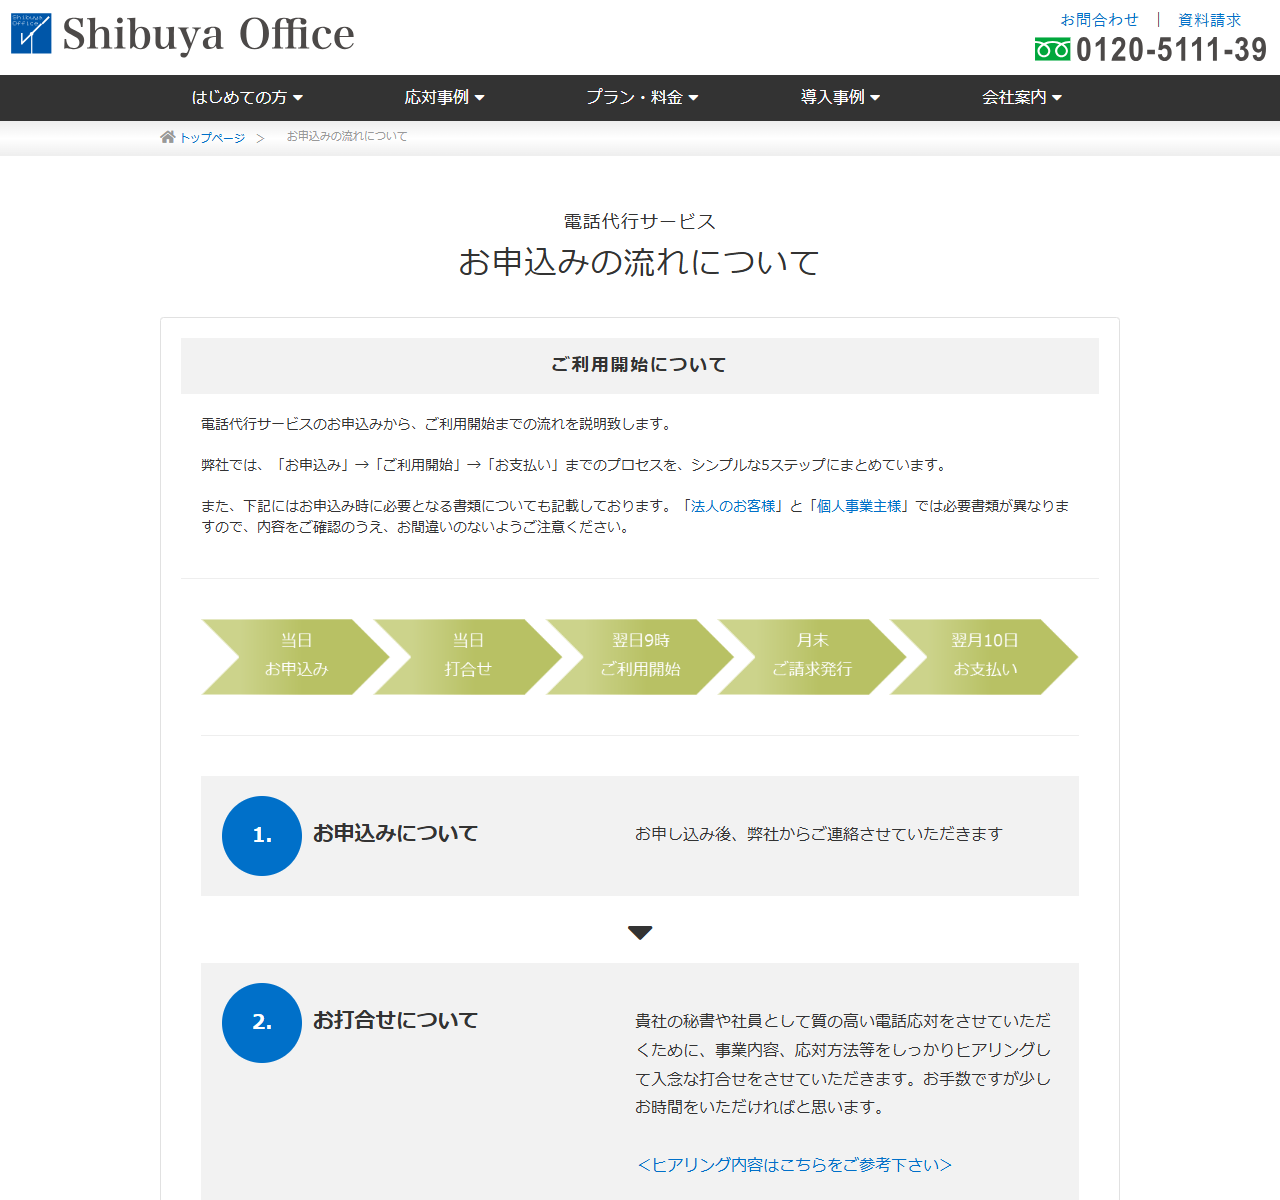
Task: Expand the arrow beside 応対事例
Action: pyautogui.click(x=479, y=98)
